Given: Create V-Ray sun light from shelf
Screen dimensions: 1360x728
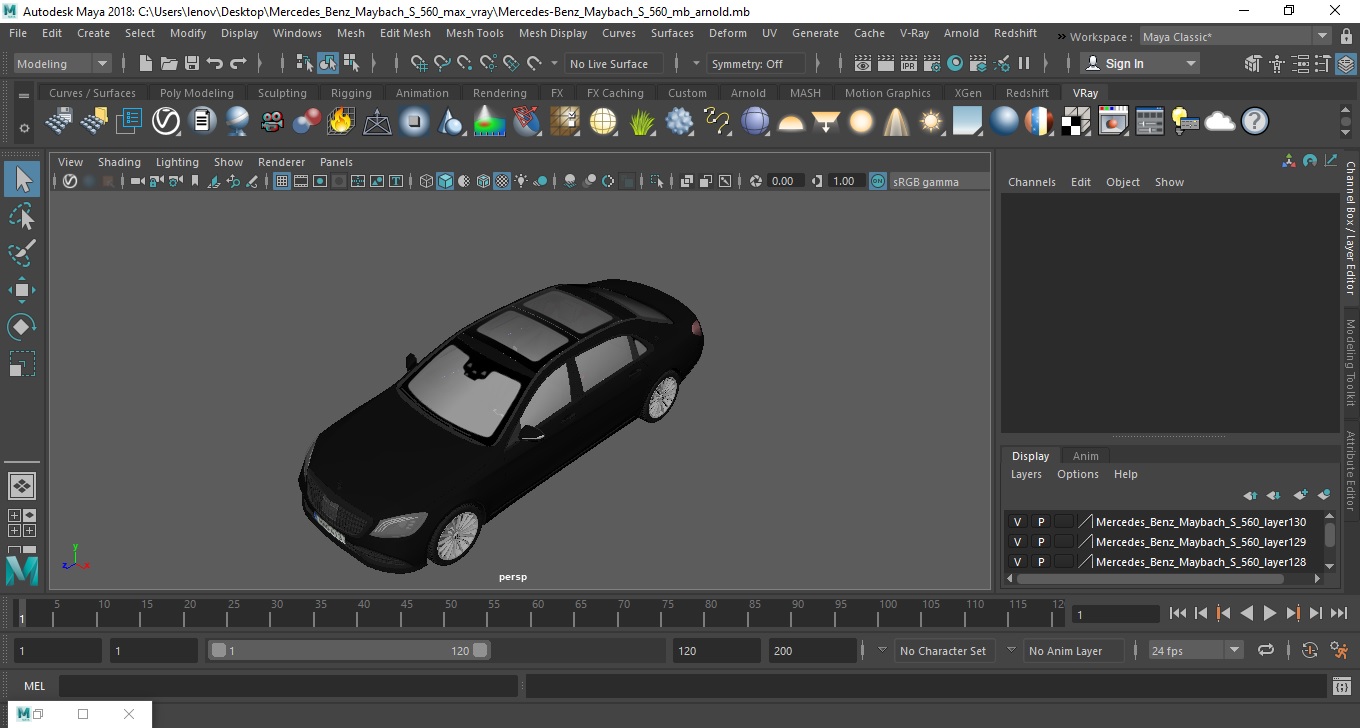Looking at the screenshot, I should click(931, 122).
